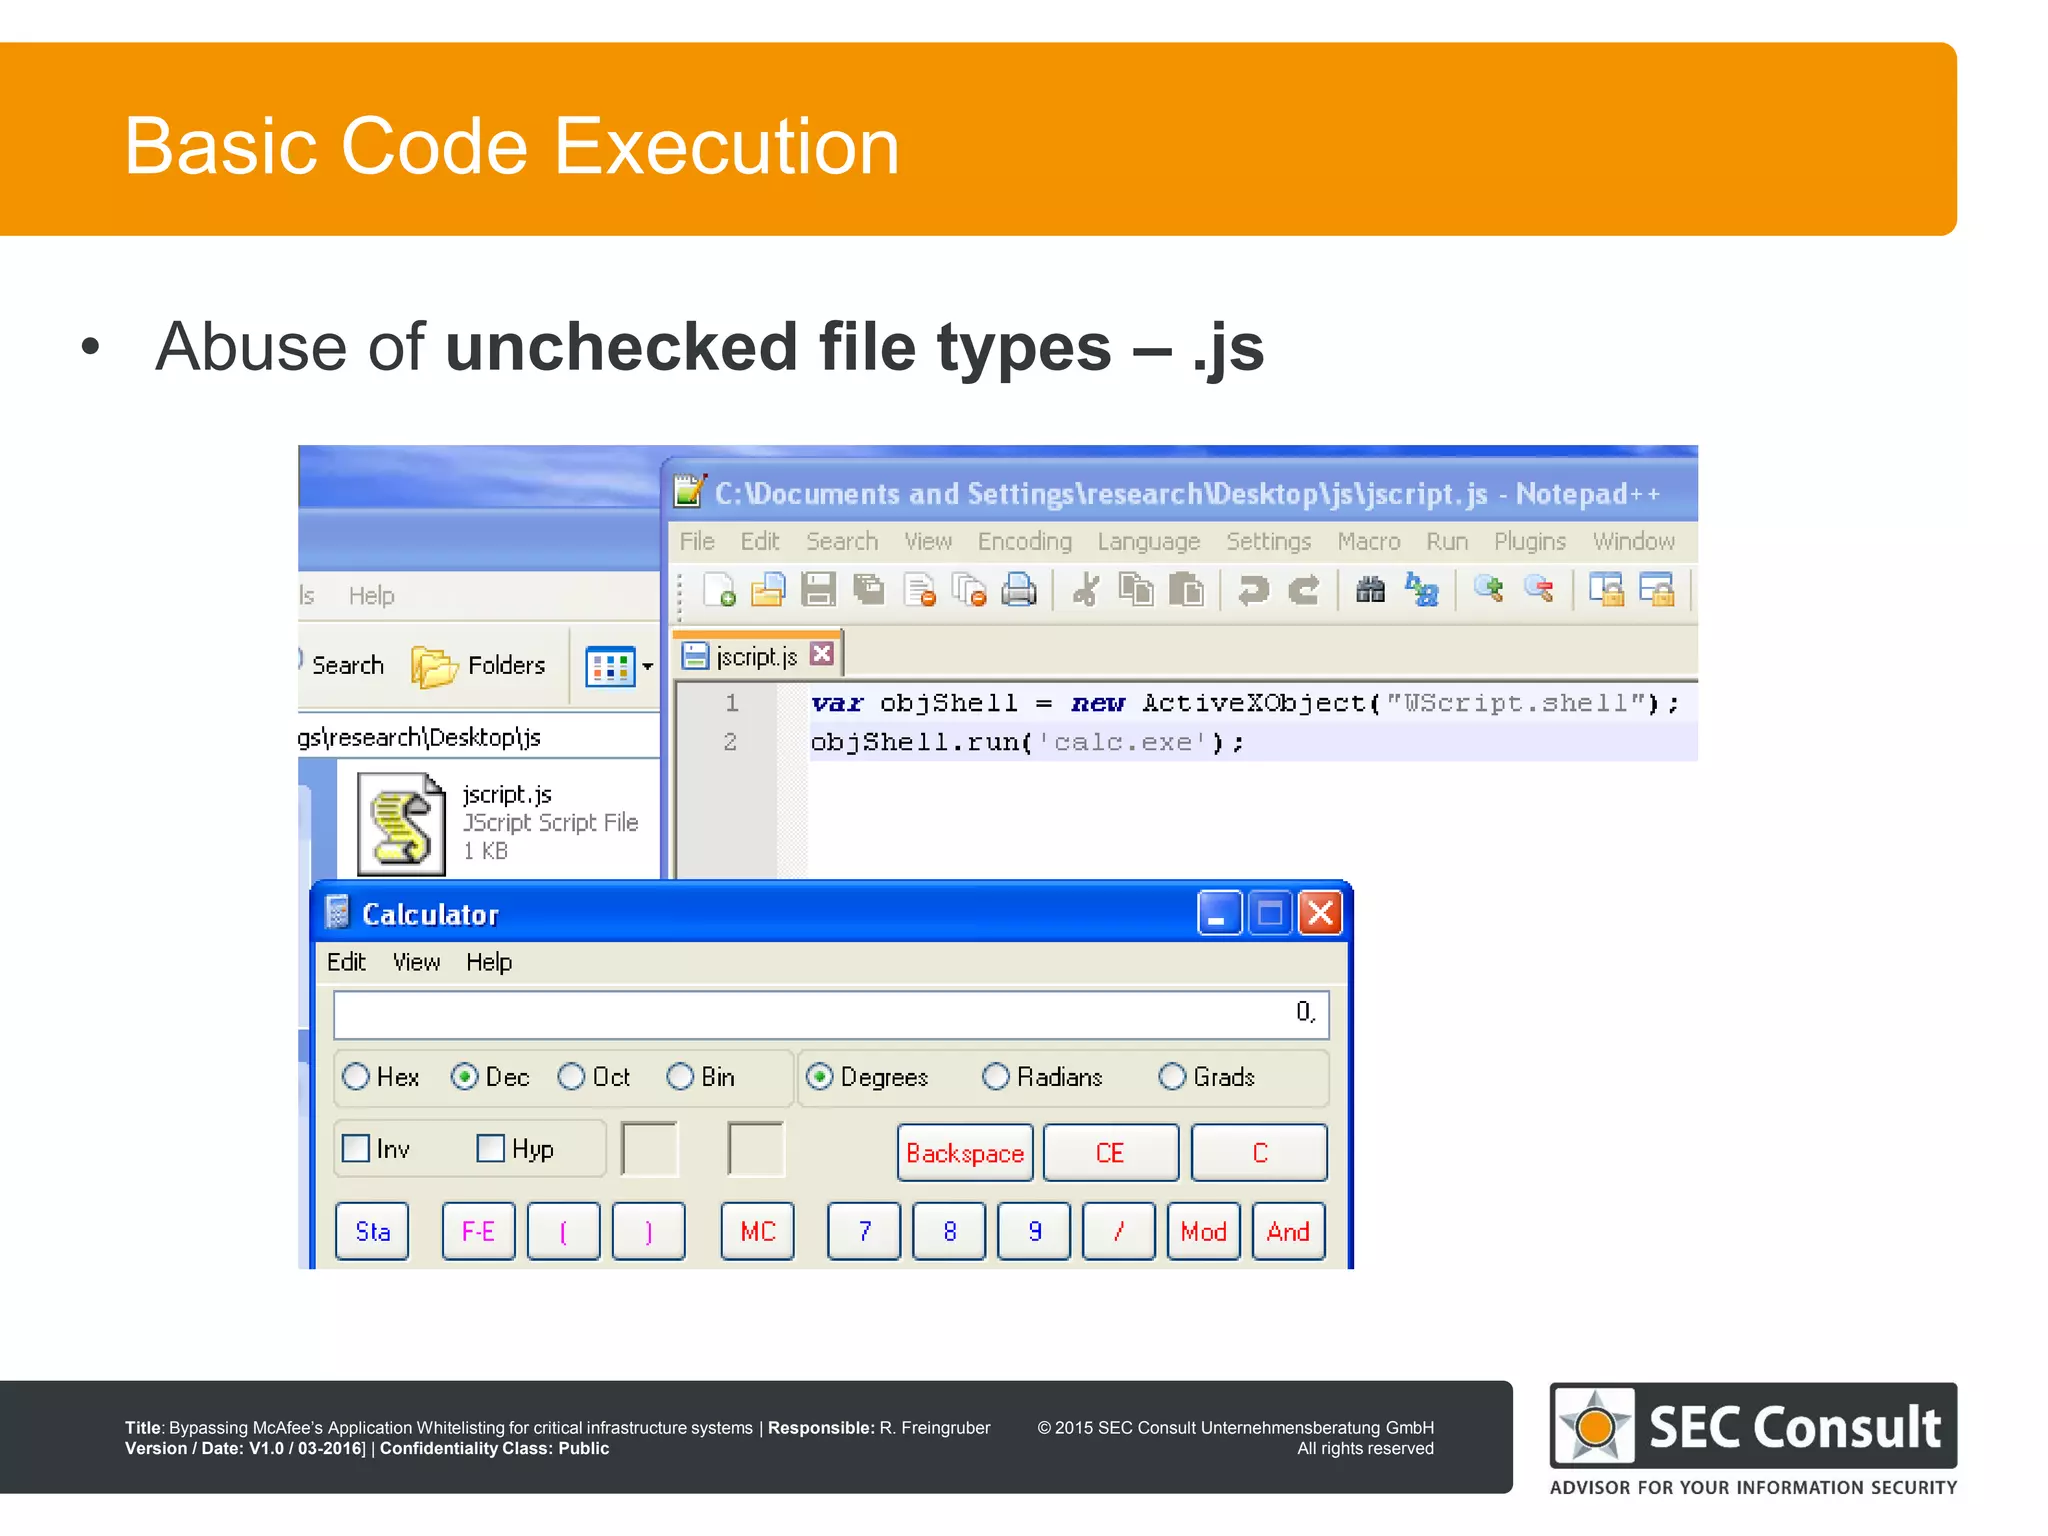
Task: Click the And button in Calculator
Action: coord(1288,1231)
